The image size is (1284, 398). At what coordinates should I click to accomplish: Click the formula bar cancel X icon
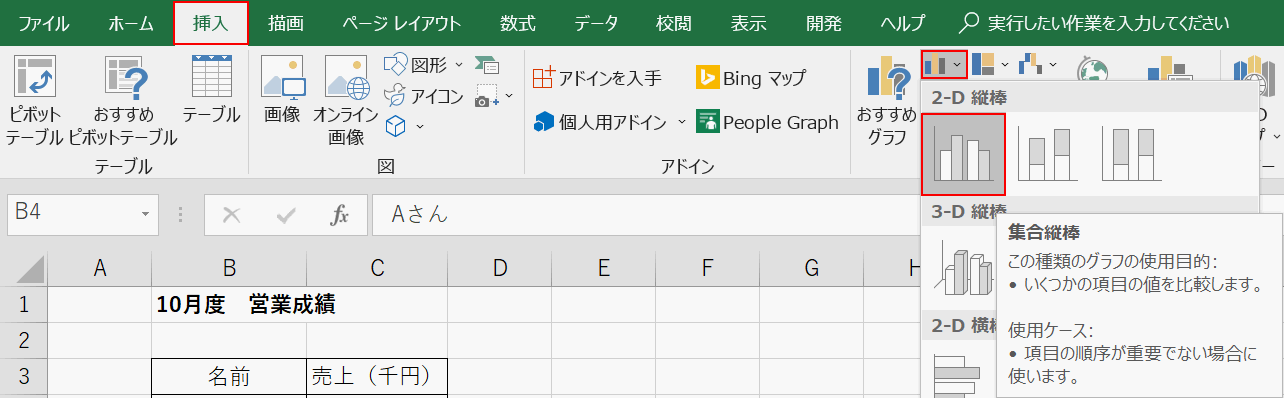pyautogui.click(x=232, y=215)
